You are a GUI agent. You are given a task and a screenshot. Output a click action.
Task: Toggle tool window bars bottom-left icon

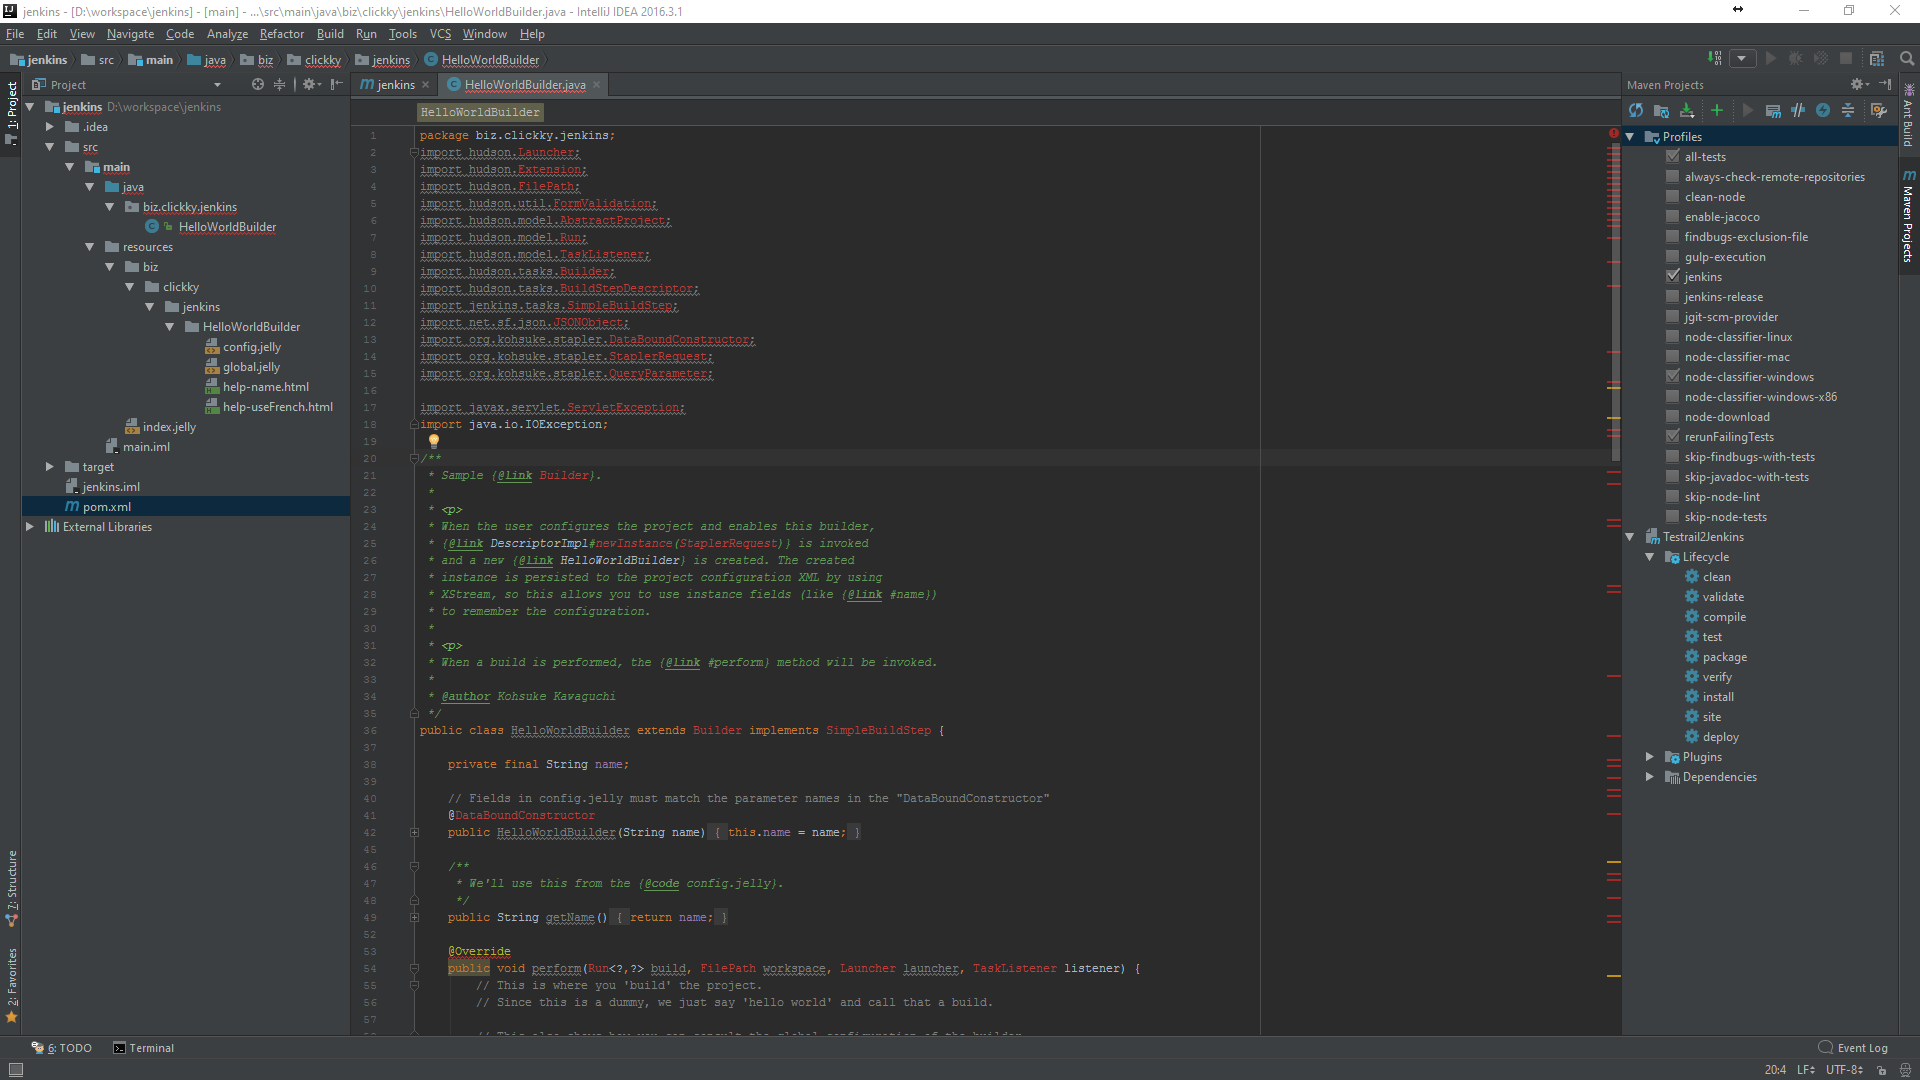[x=15, y=1070]
